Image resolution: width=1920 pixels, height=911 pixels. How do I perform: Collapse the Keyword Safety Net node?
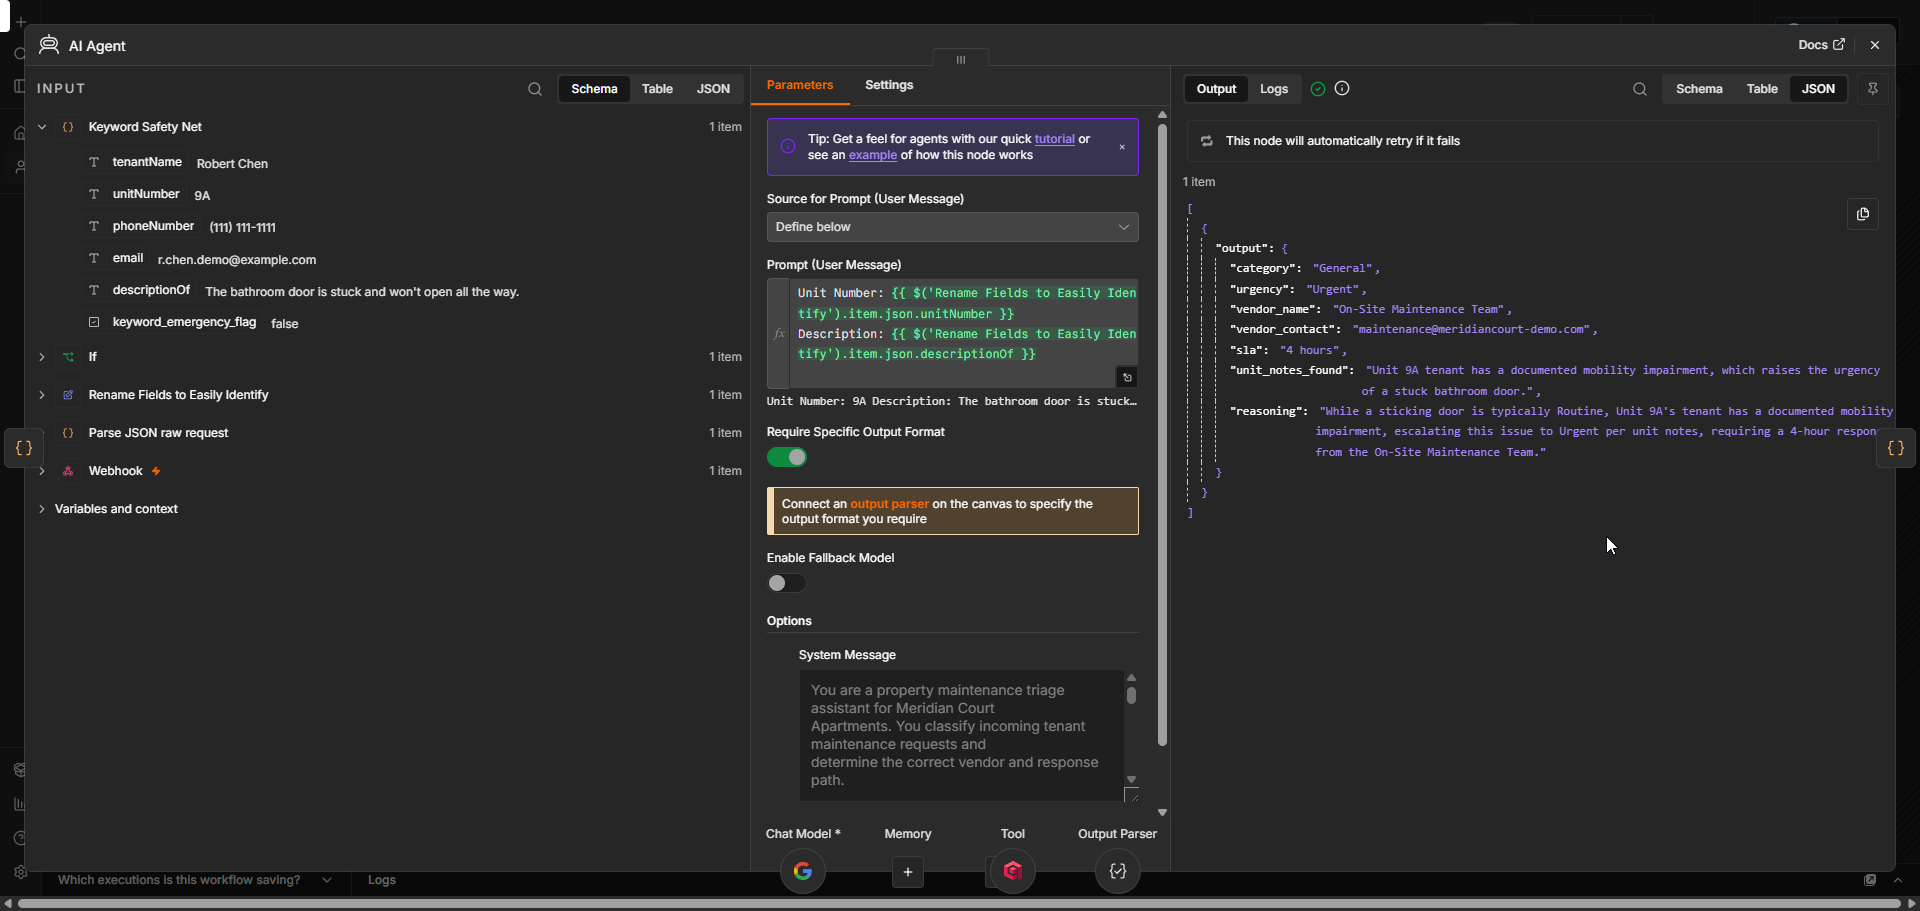42,127
